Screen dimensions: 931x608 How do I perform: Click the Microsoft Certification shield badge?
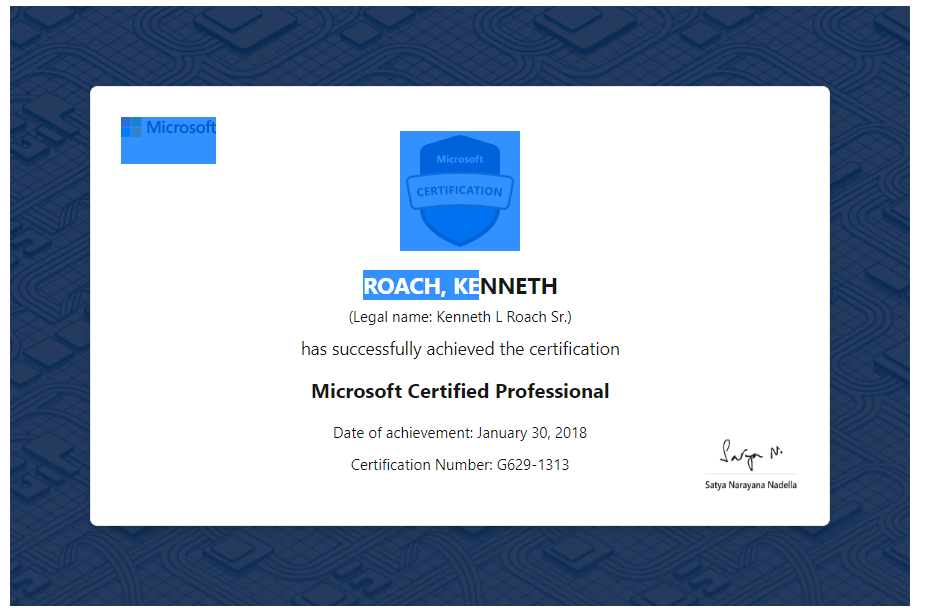click(x=460, y=191)
